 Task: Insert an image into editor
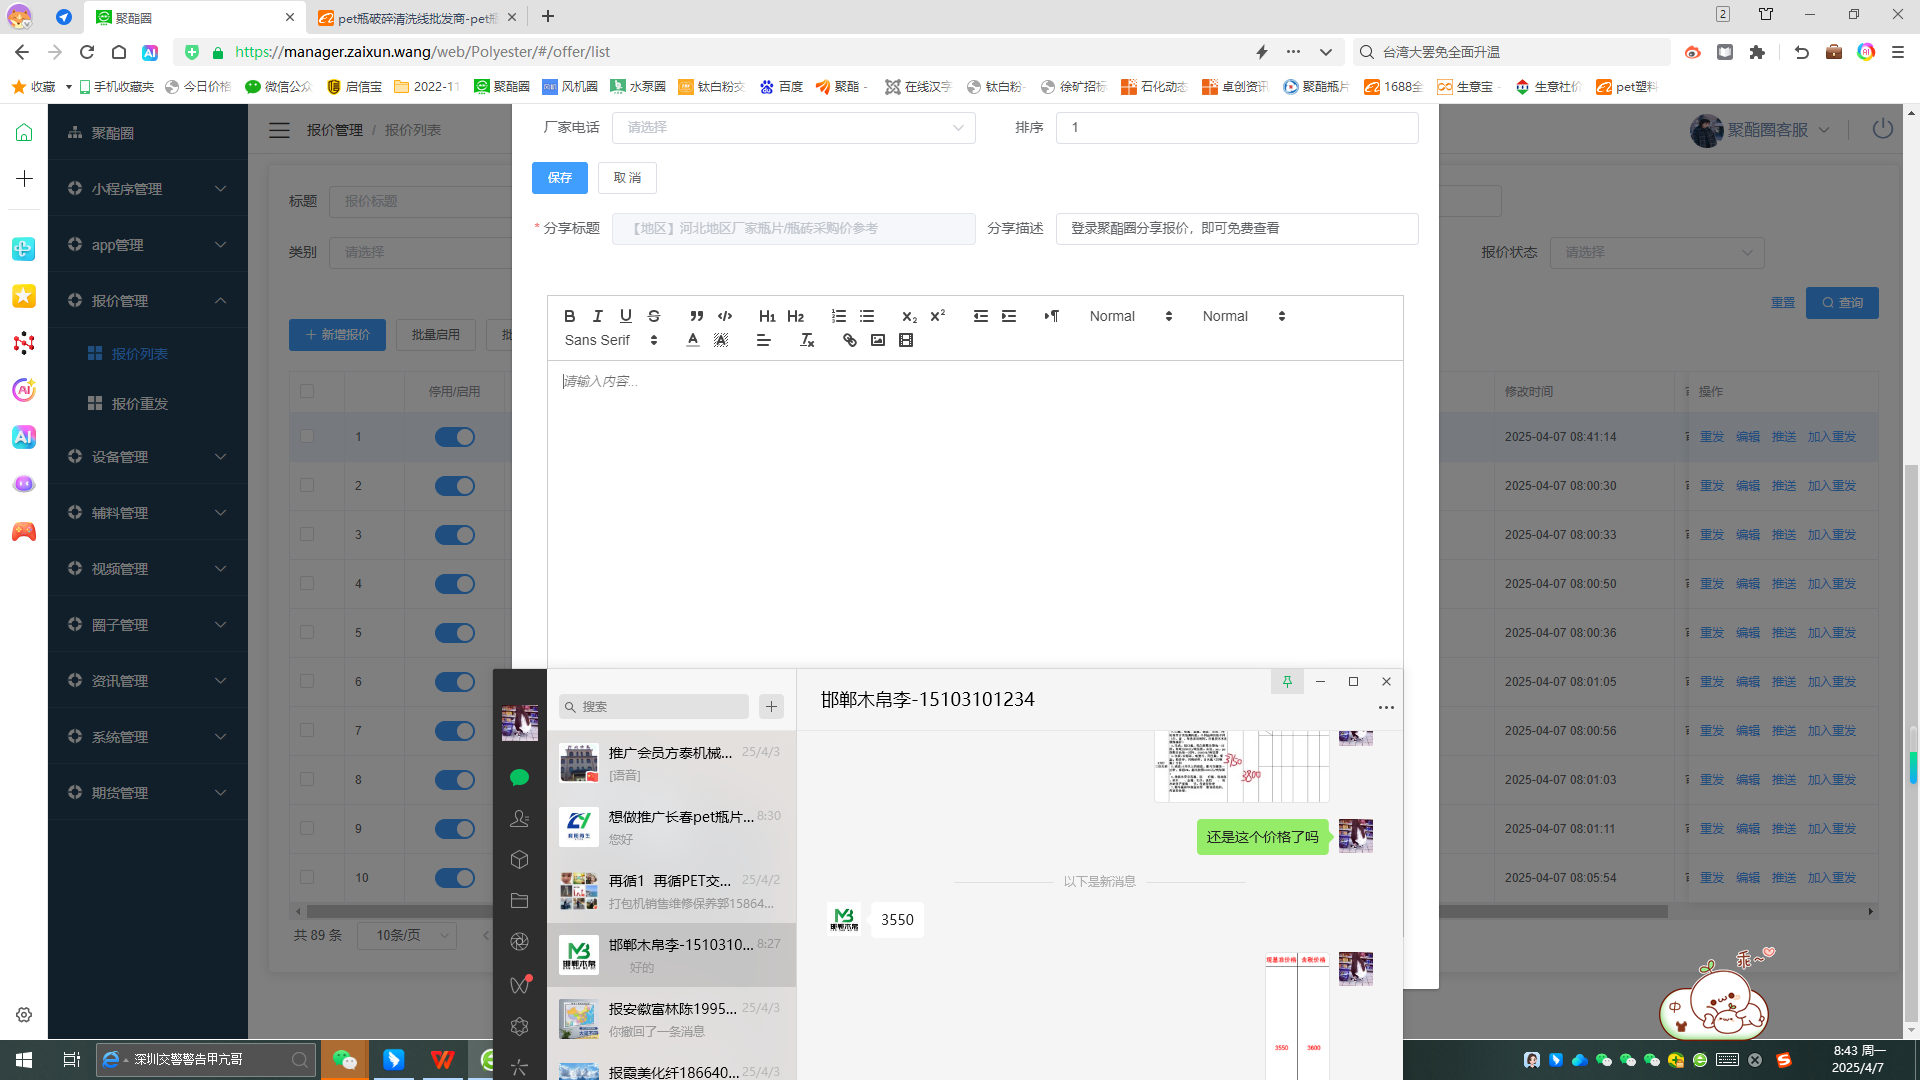[x=877, y=341]
